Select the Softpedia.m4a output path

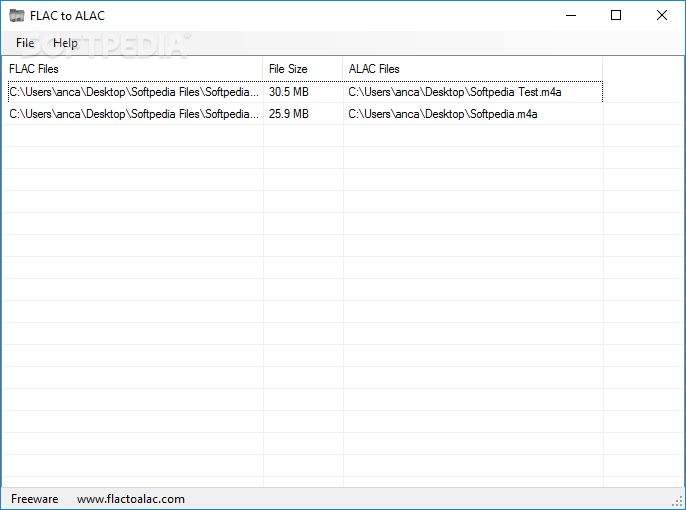pos(443,114)
